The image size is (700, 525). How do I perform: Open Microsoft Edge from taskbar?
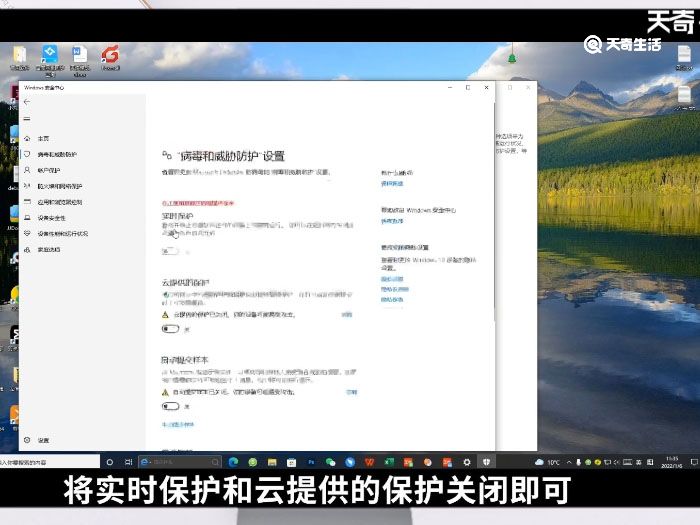pos(233,462)
